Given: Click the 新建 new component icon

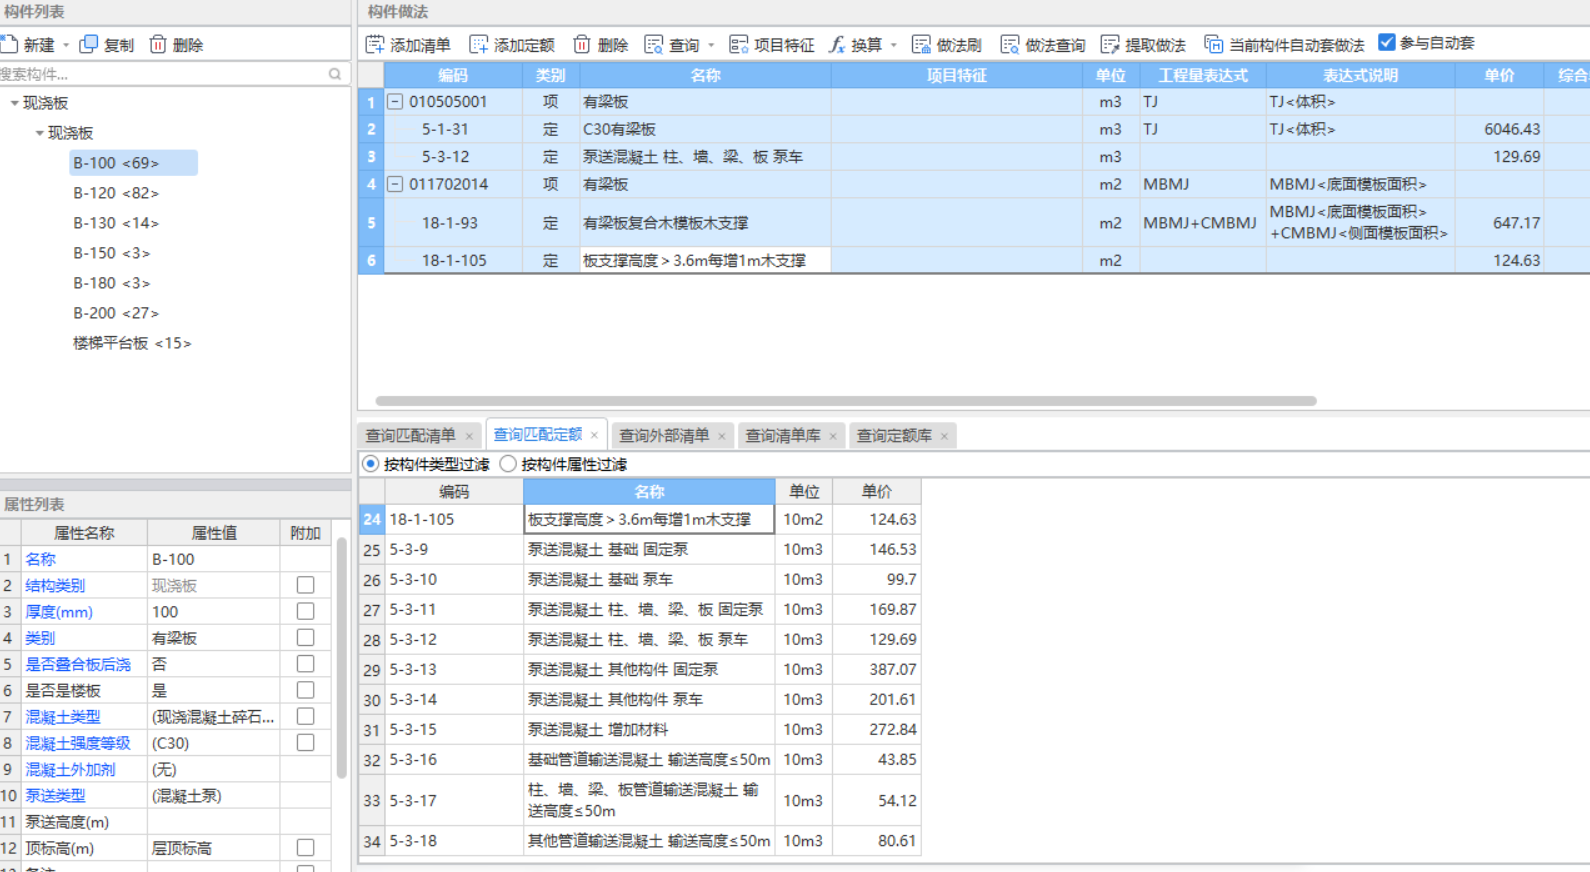Looking at the screenshot, I should (x=9, y=44).
